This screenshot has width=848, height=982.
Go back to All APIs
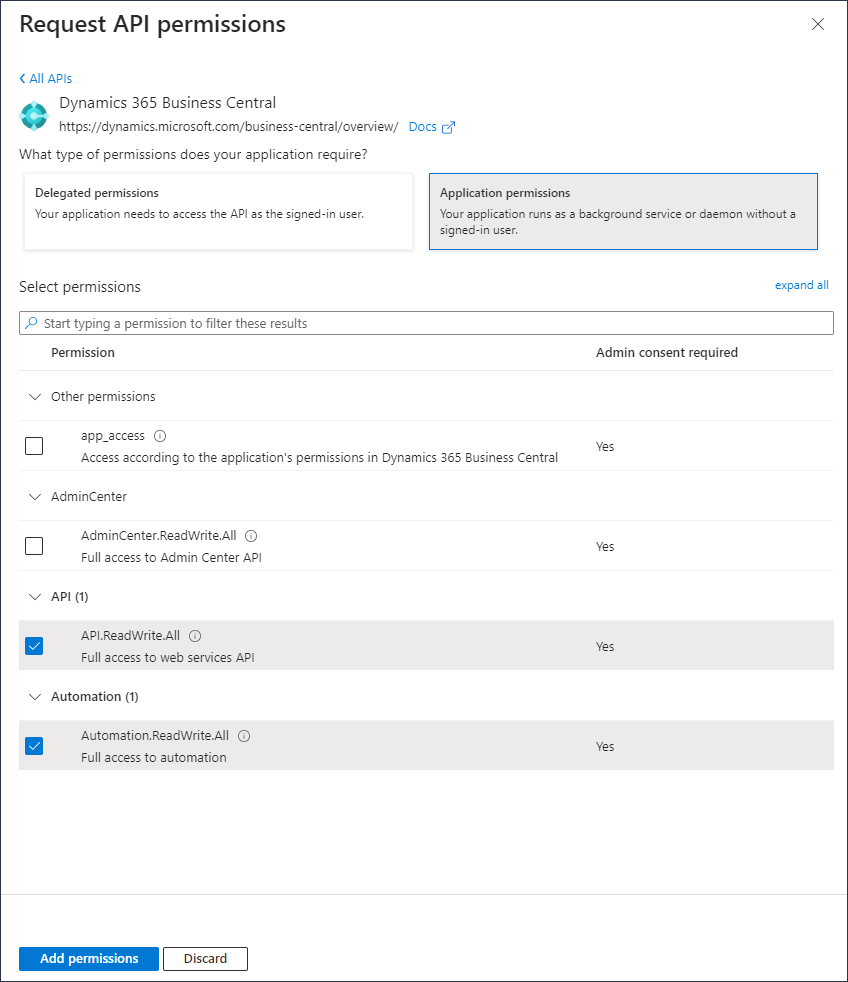pyautogui.click(x=46, y=79)
